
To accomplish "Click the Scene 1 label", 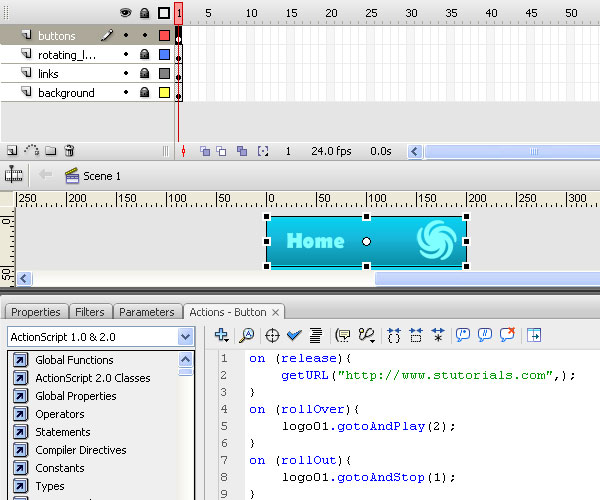I will point(102,176).
